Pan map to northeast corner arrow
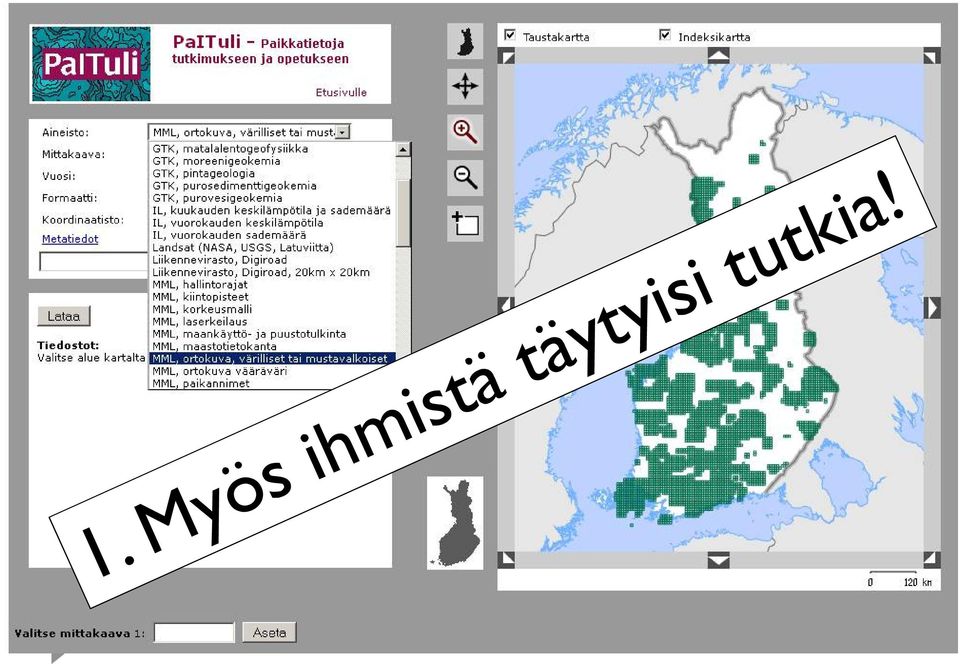The image size is (960, 664). click(931, 57)
